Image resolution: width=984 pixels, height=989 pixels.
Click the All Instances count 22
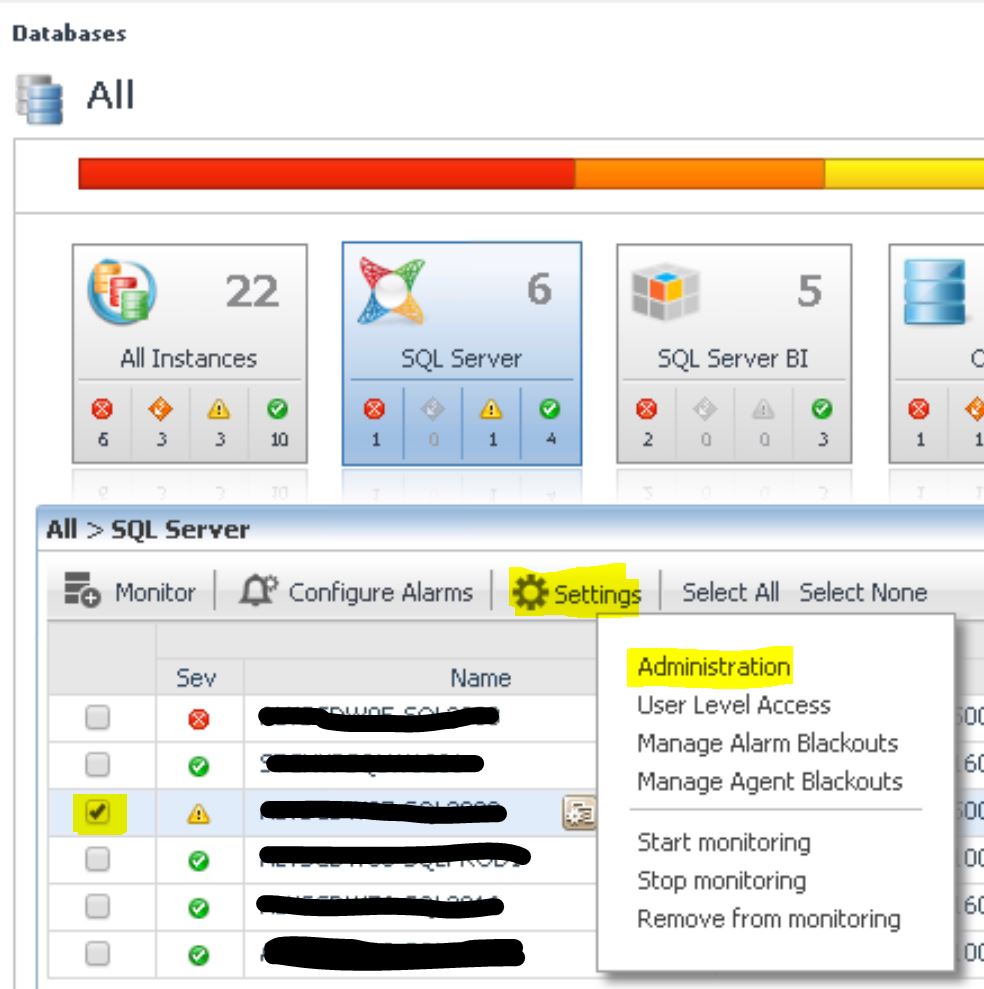click(252, 291)
